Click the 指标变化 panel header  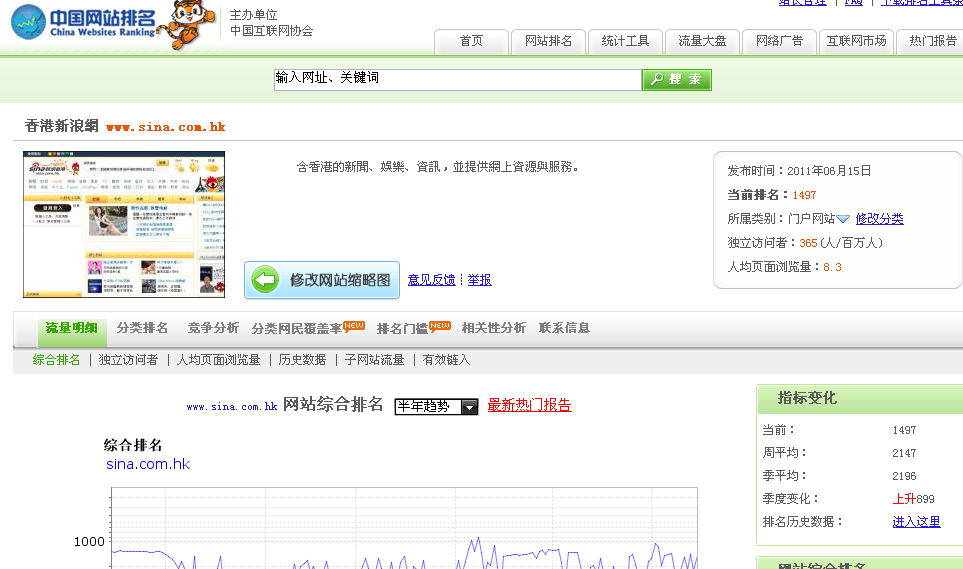(860, 399)
